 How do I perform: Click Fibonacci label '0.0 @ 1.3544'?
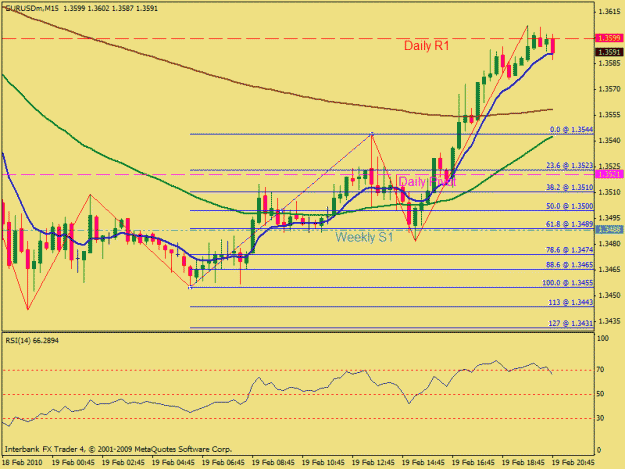pyautogui.click(x=571, y=130)
